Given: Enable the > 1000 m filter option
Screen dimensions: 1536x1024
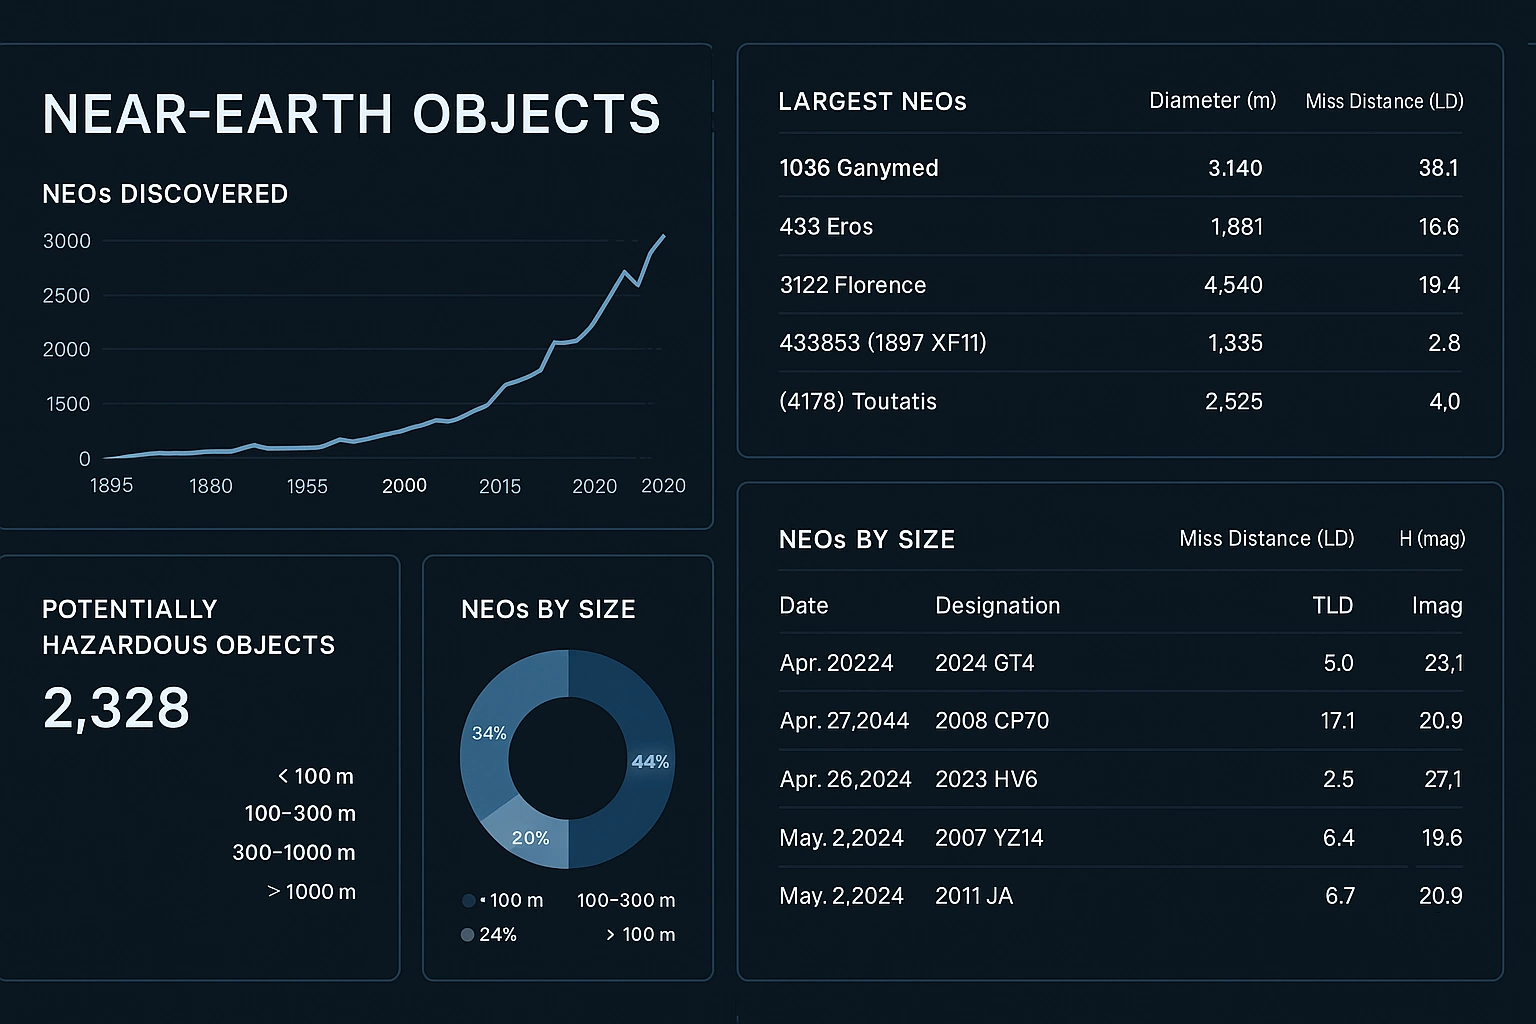Looking at the screenshot, I should coord(311,892).
